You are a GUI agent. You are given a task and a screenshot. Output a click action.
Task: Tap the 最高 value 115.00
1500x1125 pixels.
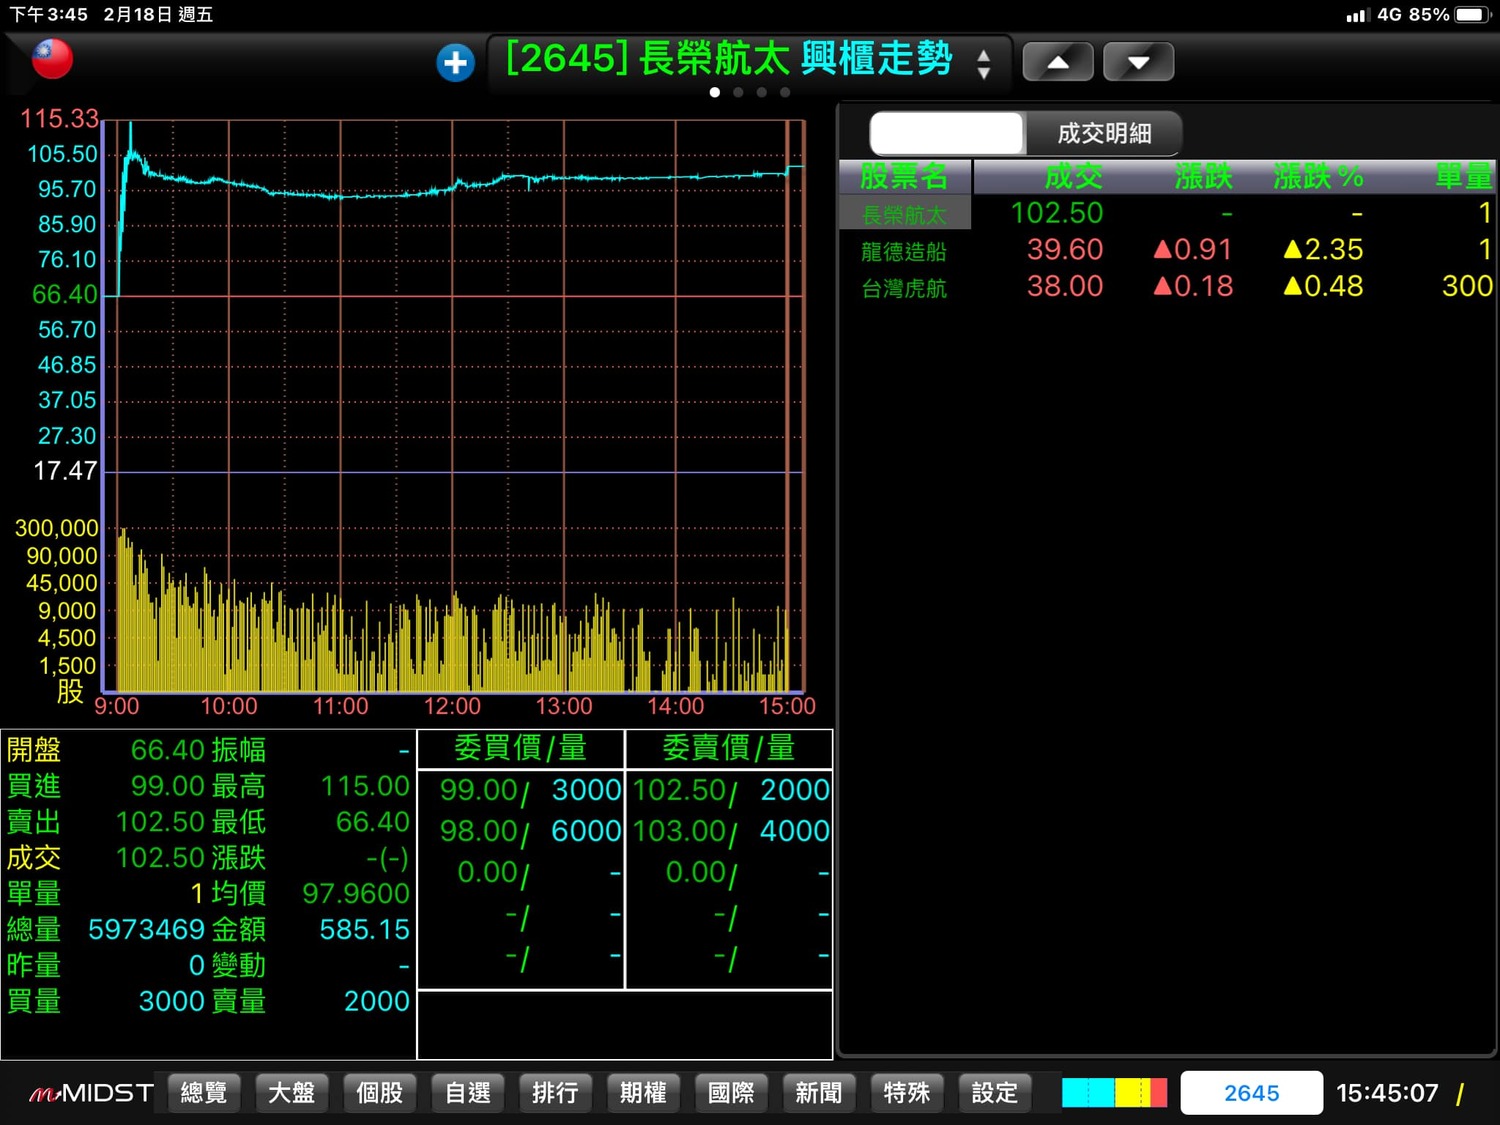[x=365, y=786]
